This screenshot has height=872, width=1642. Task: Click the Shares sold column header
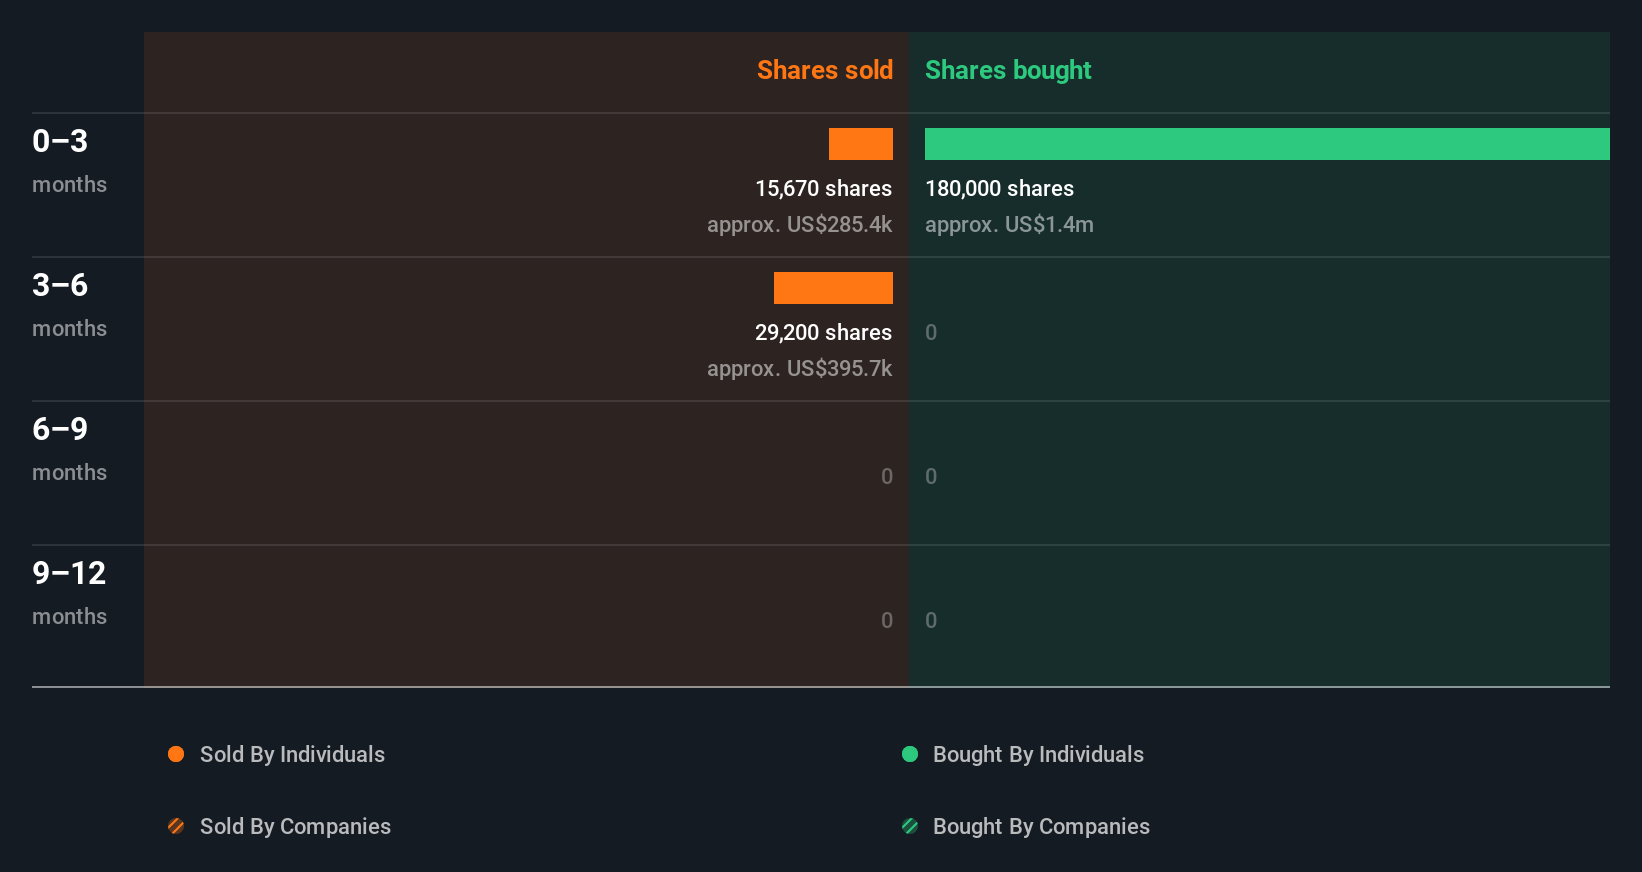tap(825, 70)
